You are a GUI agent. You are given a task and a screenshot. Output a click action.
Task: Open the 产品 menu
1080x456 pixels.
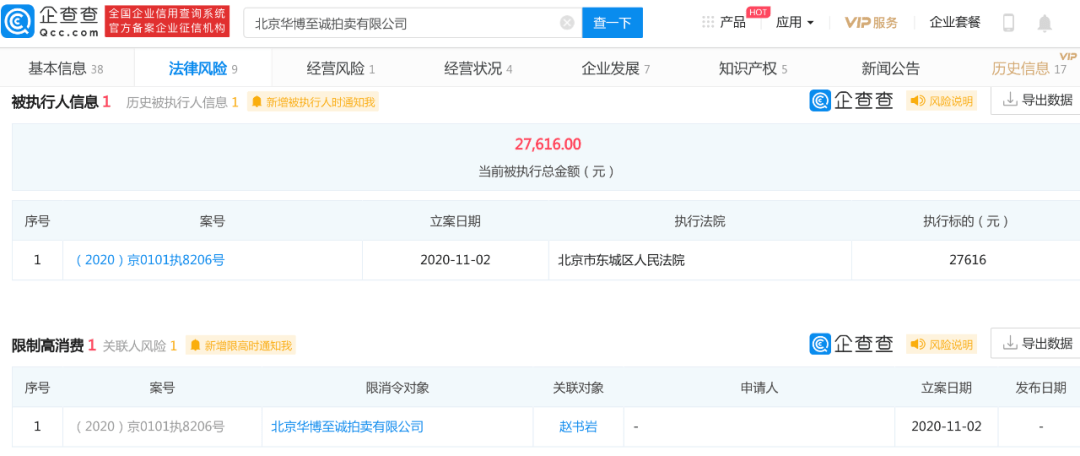(733, 22)
